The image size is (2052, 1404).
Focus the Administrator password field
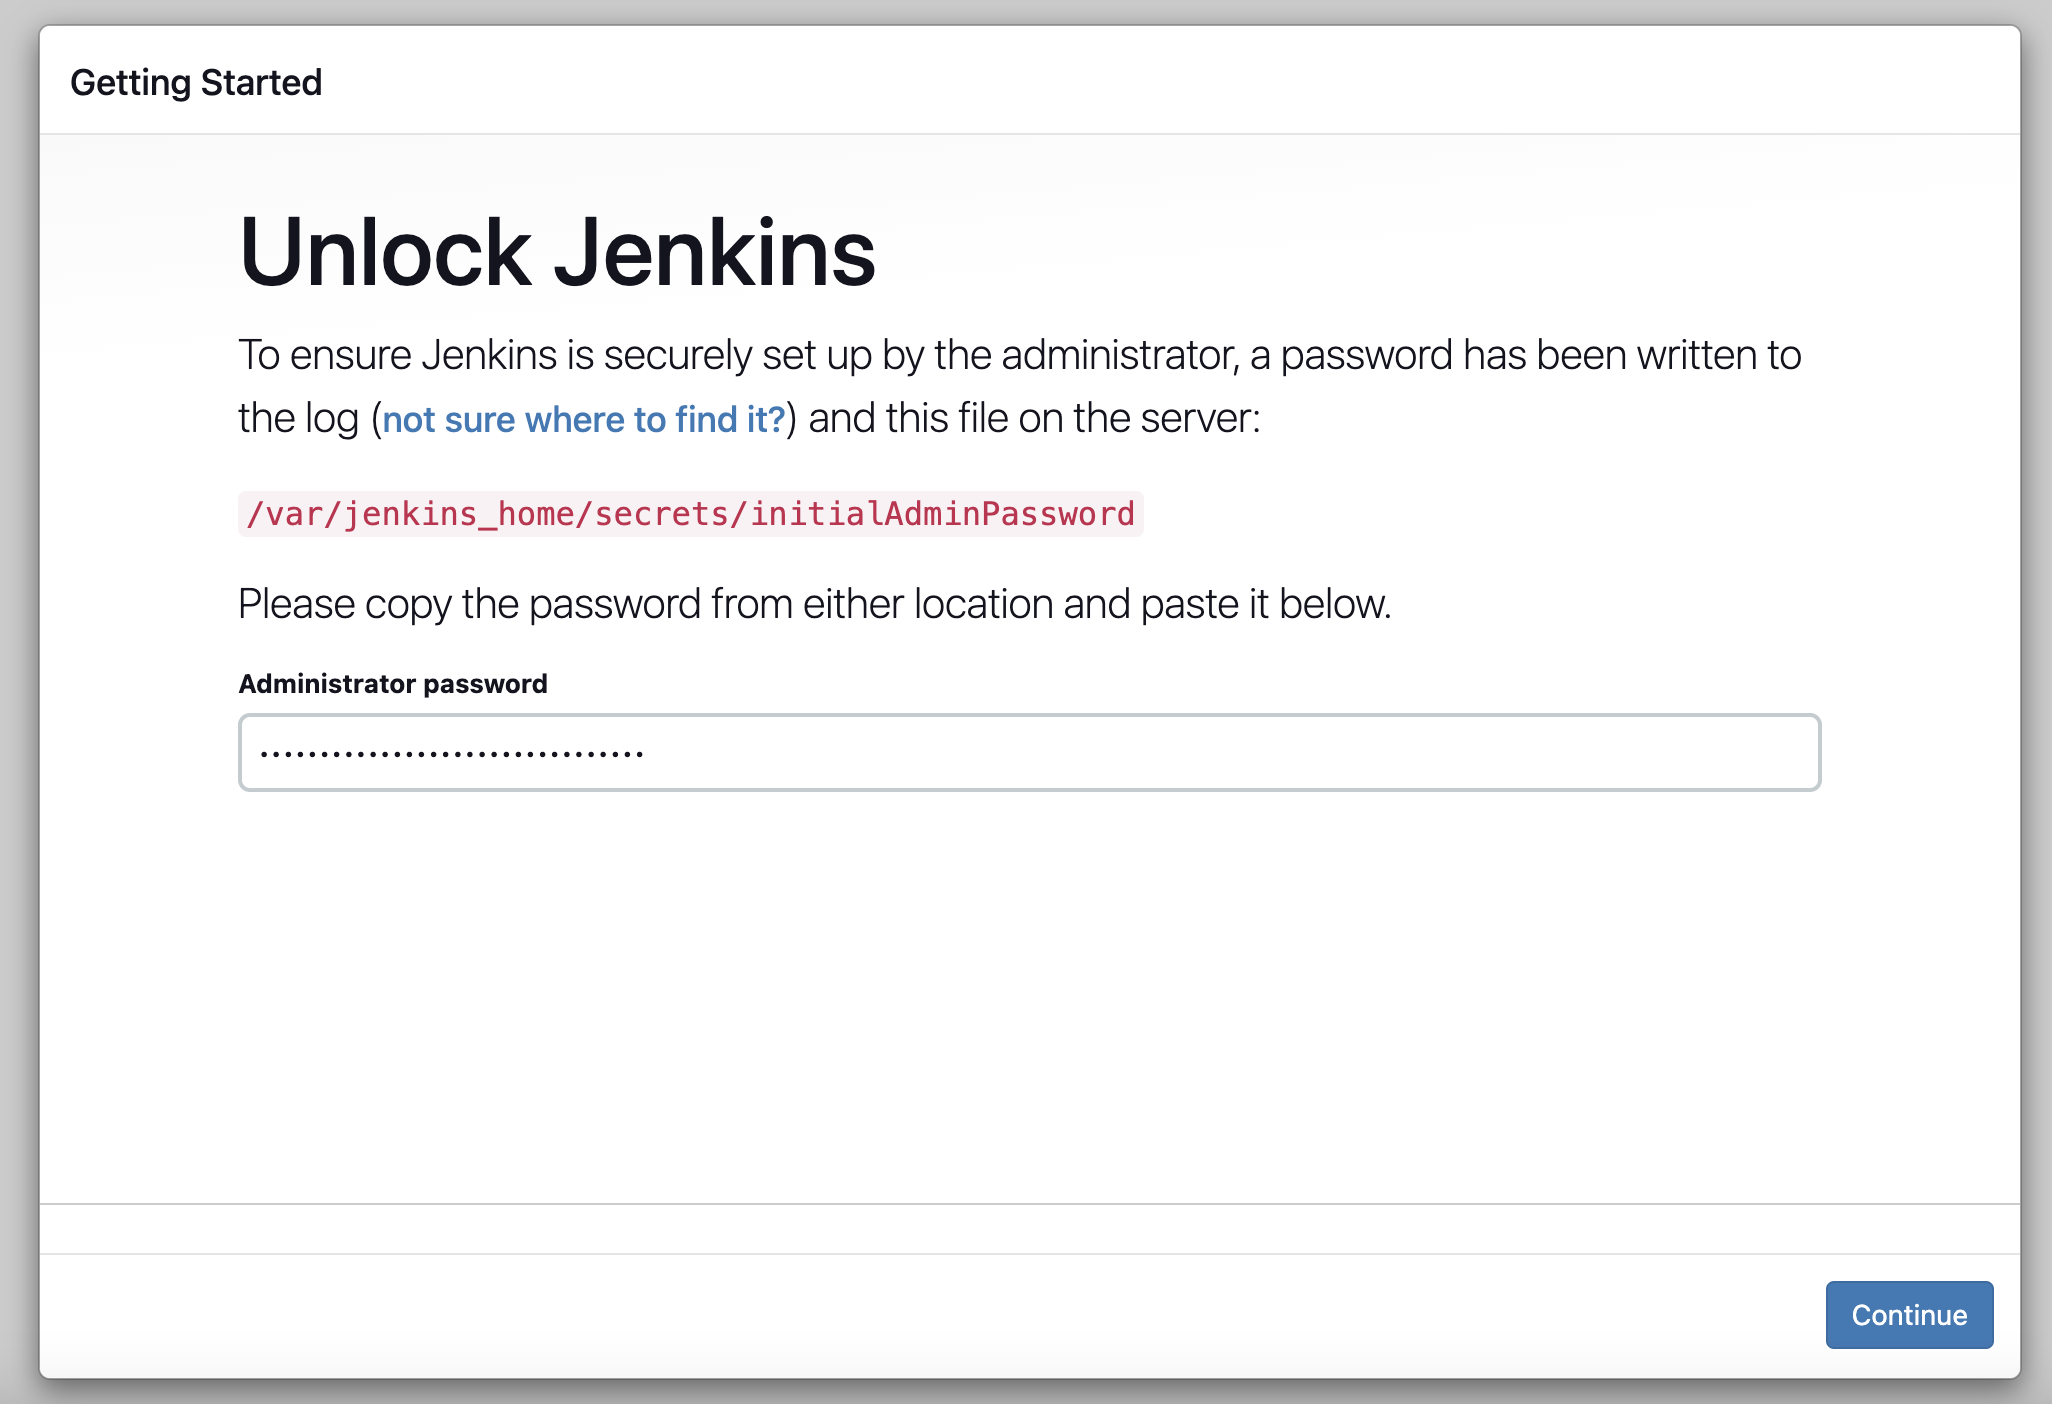(x=1029, y=752)
